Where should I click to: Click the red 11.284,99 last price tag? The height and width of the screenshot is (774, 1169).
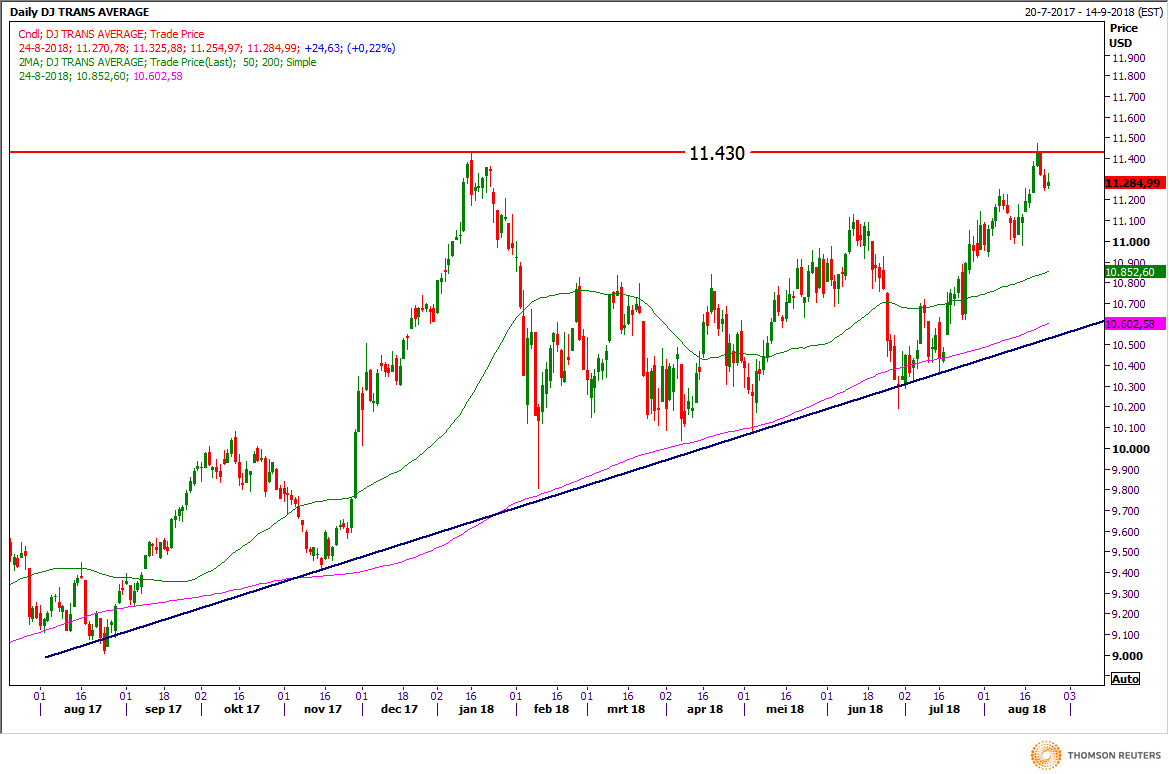1133,183
